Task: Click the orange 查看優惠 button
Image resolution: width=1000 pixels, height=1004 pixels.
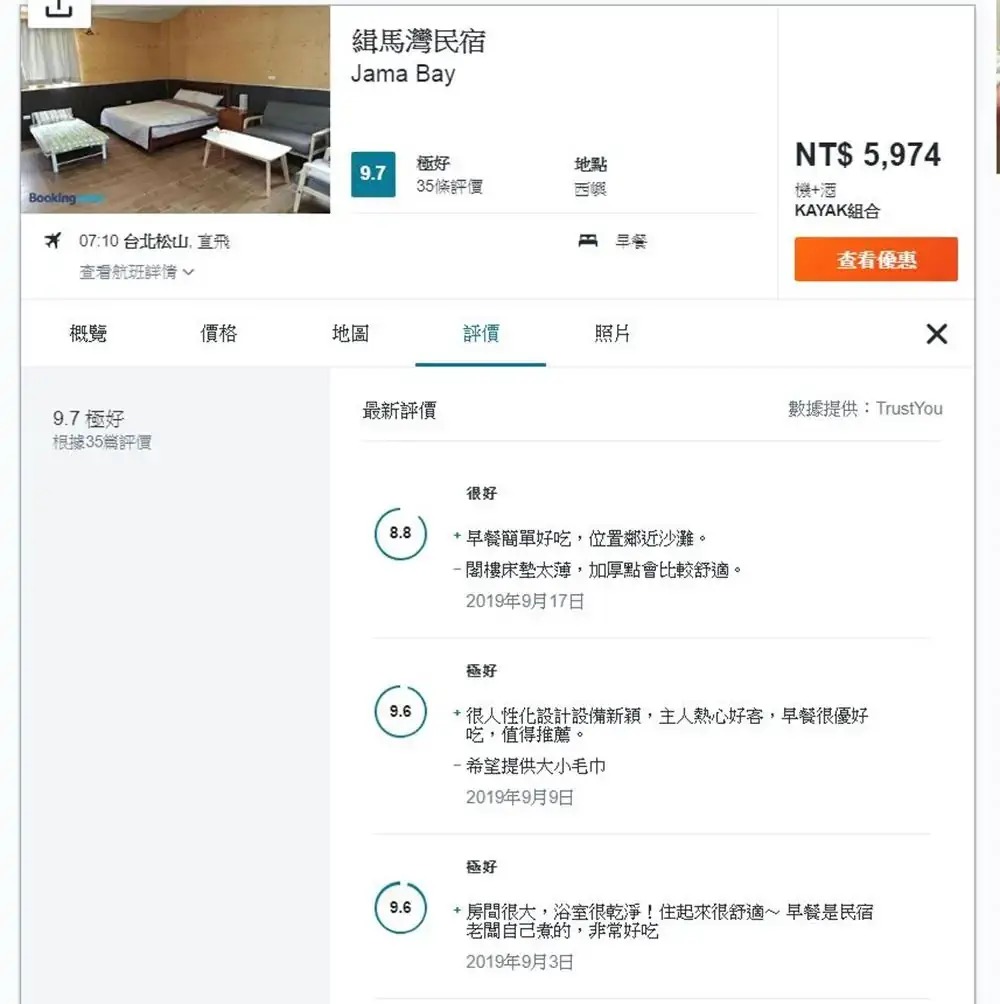Action: [876, 260]
